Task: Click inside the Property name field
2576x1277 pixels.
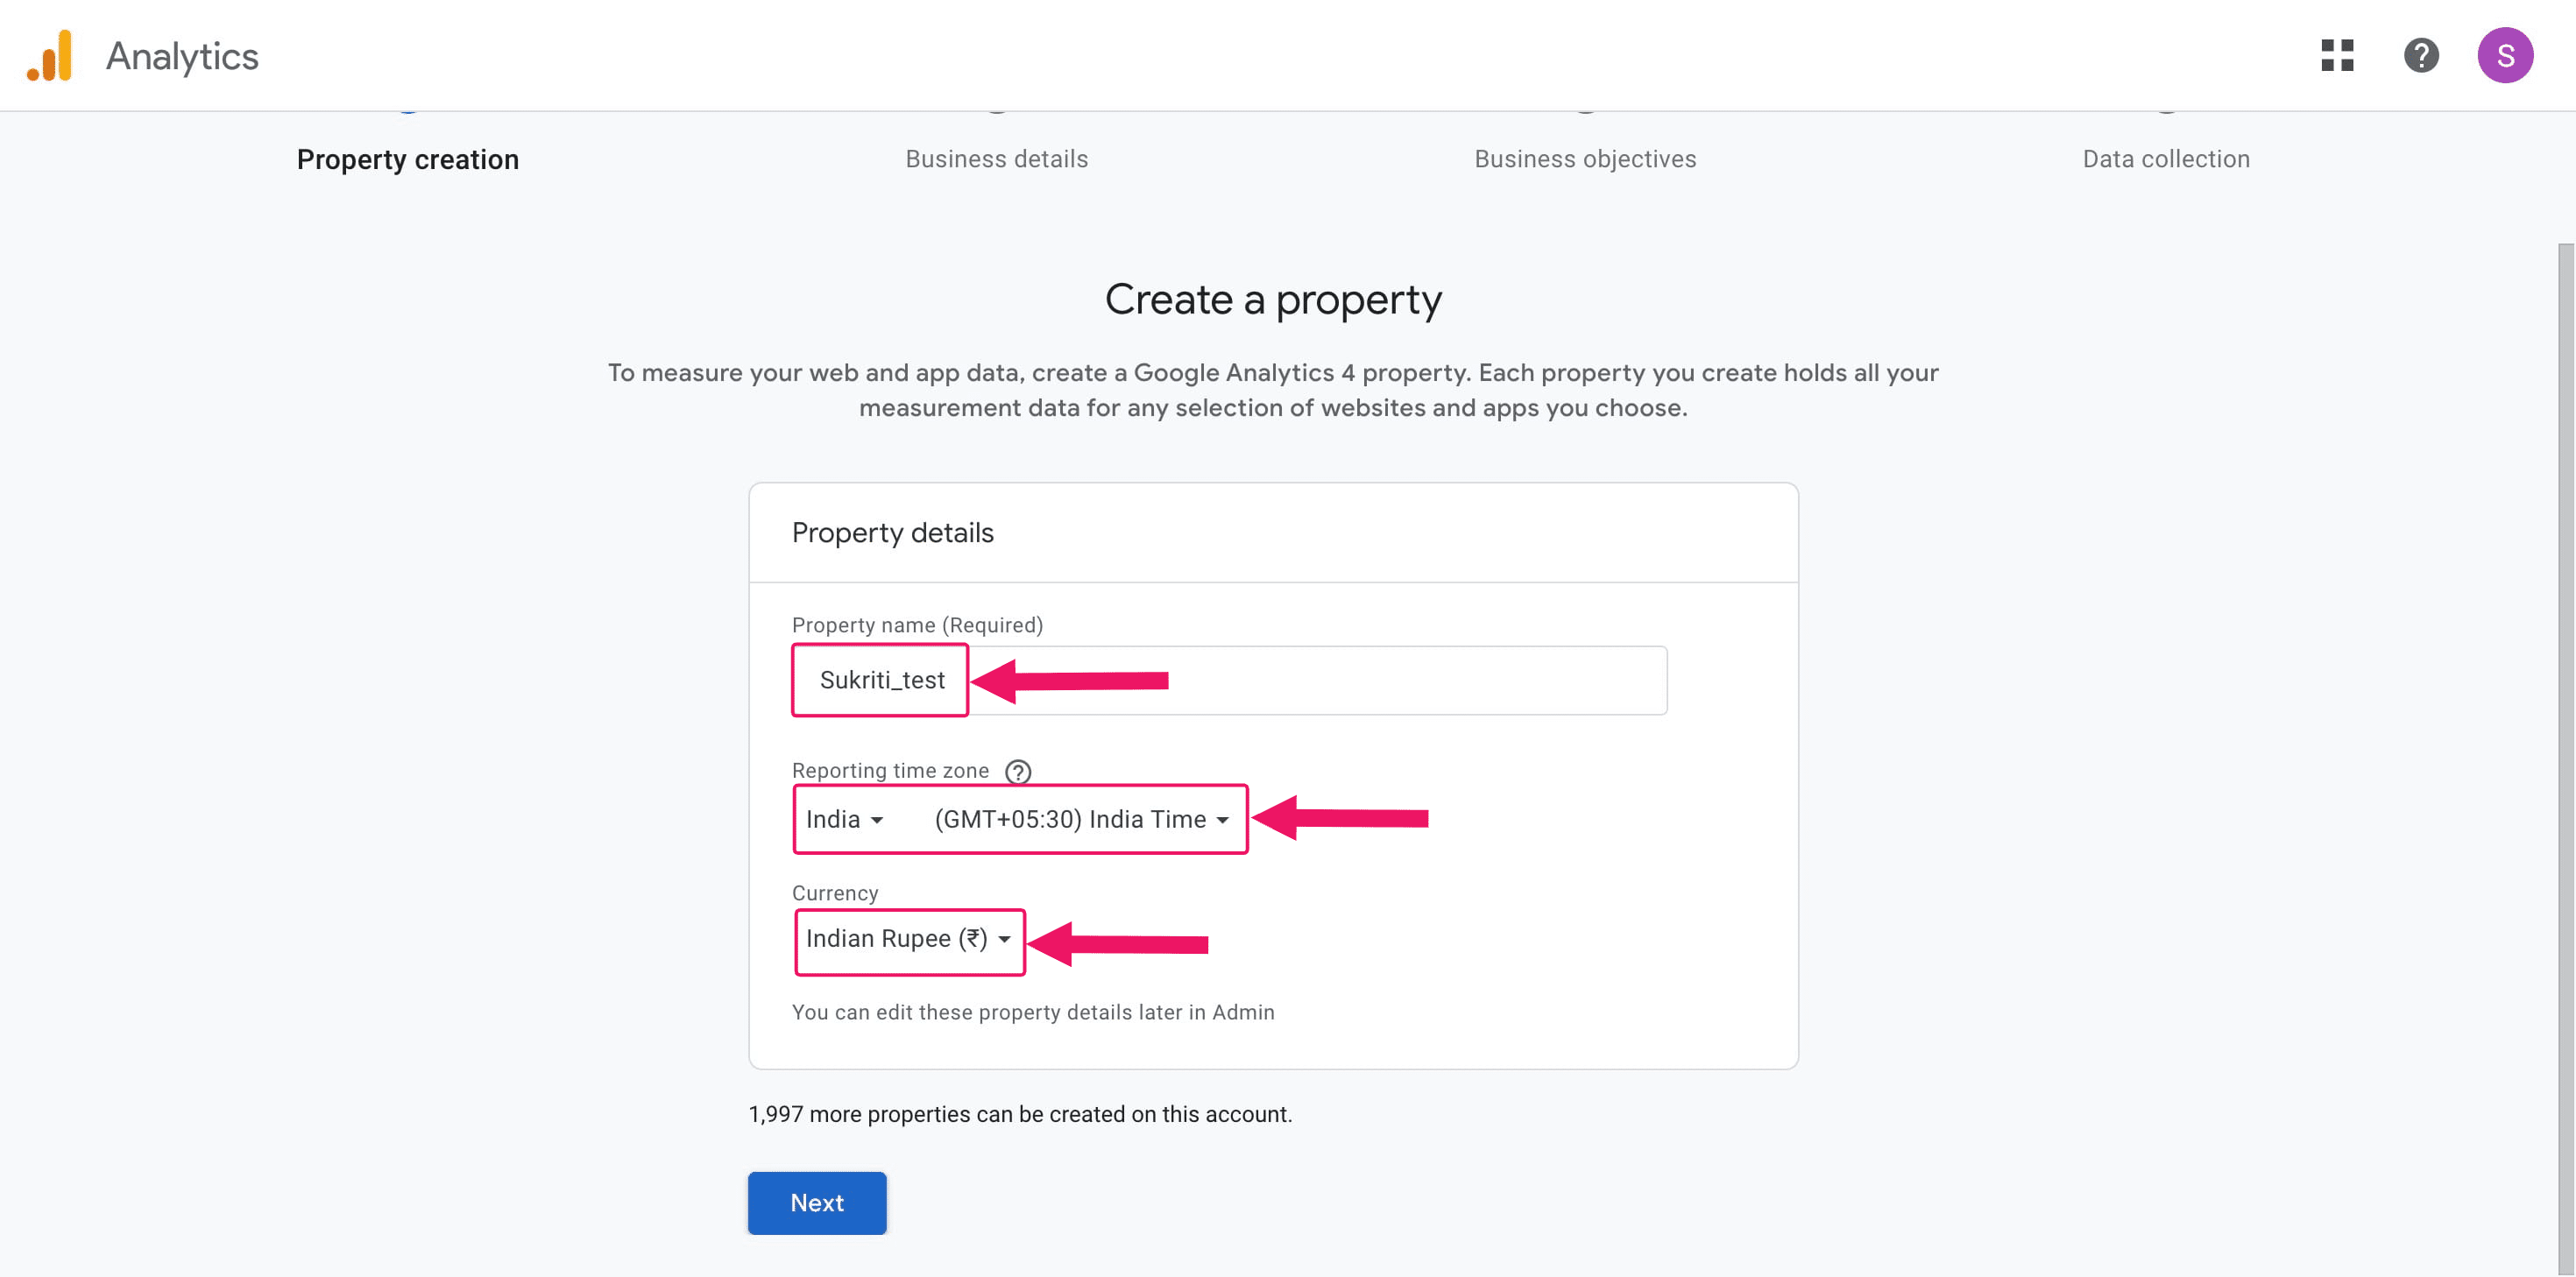Action: (x=1300, y=680)
